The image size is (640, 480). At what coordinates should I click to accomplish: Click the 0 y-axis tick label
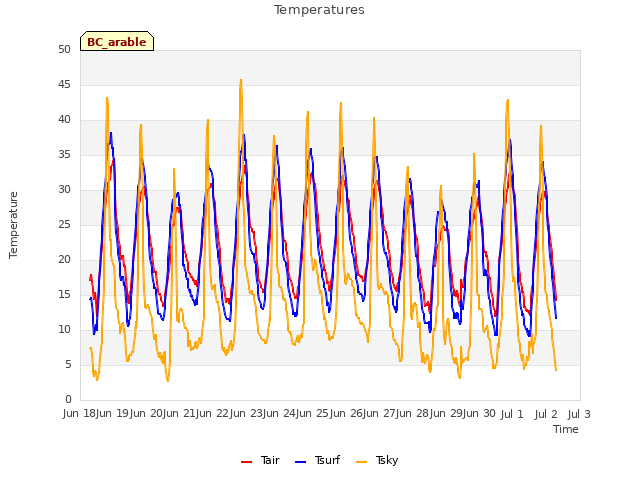(x=68, y=399)
